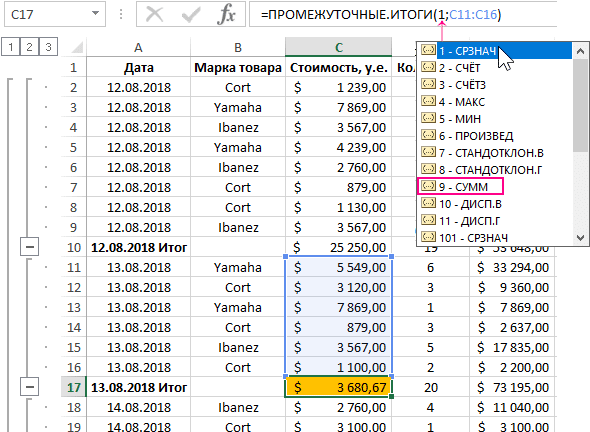590x432 pixels.
Task: Click the orange highlighted cell C17
Action: pyautogui.click(x=339, y=387)
